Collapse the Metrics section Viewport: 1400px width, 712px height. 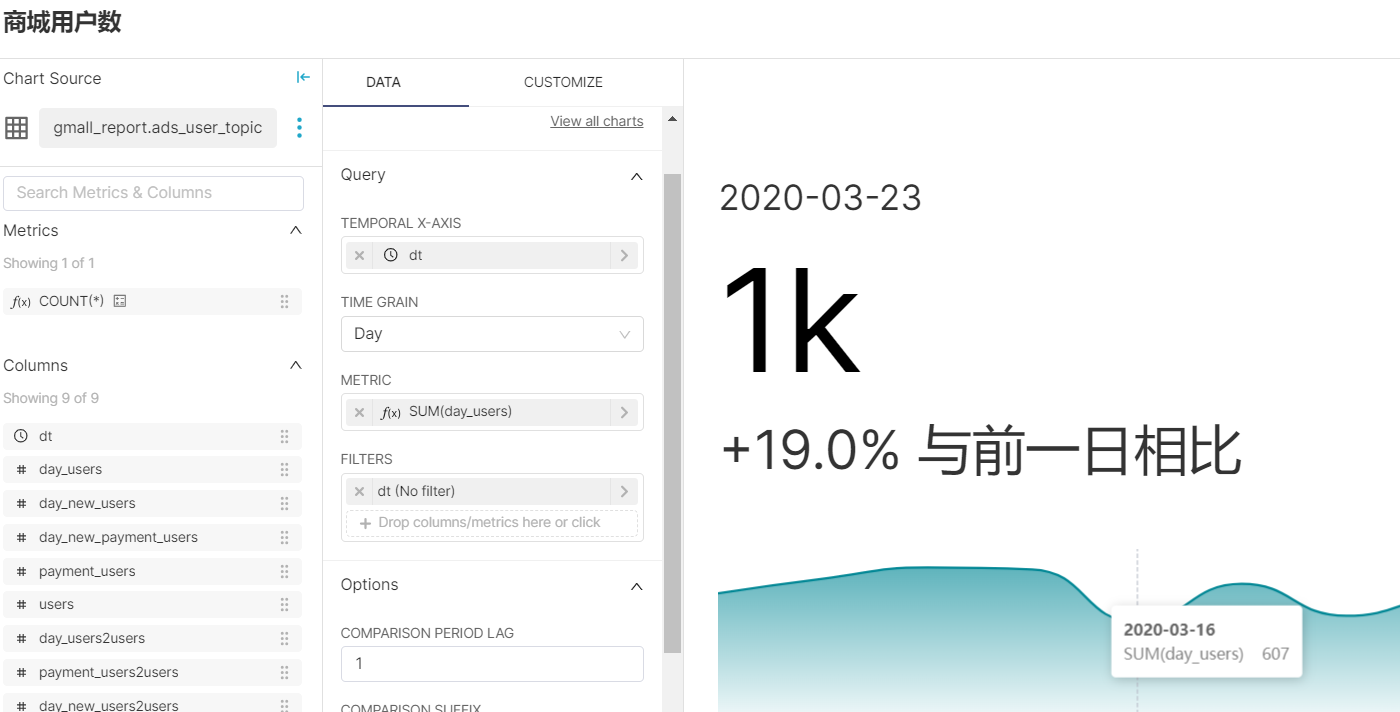(x=295, y=230)
